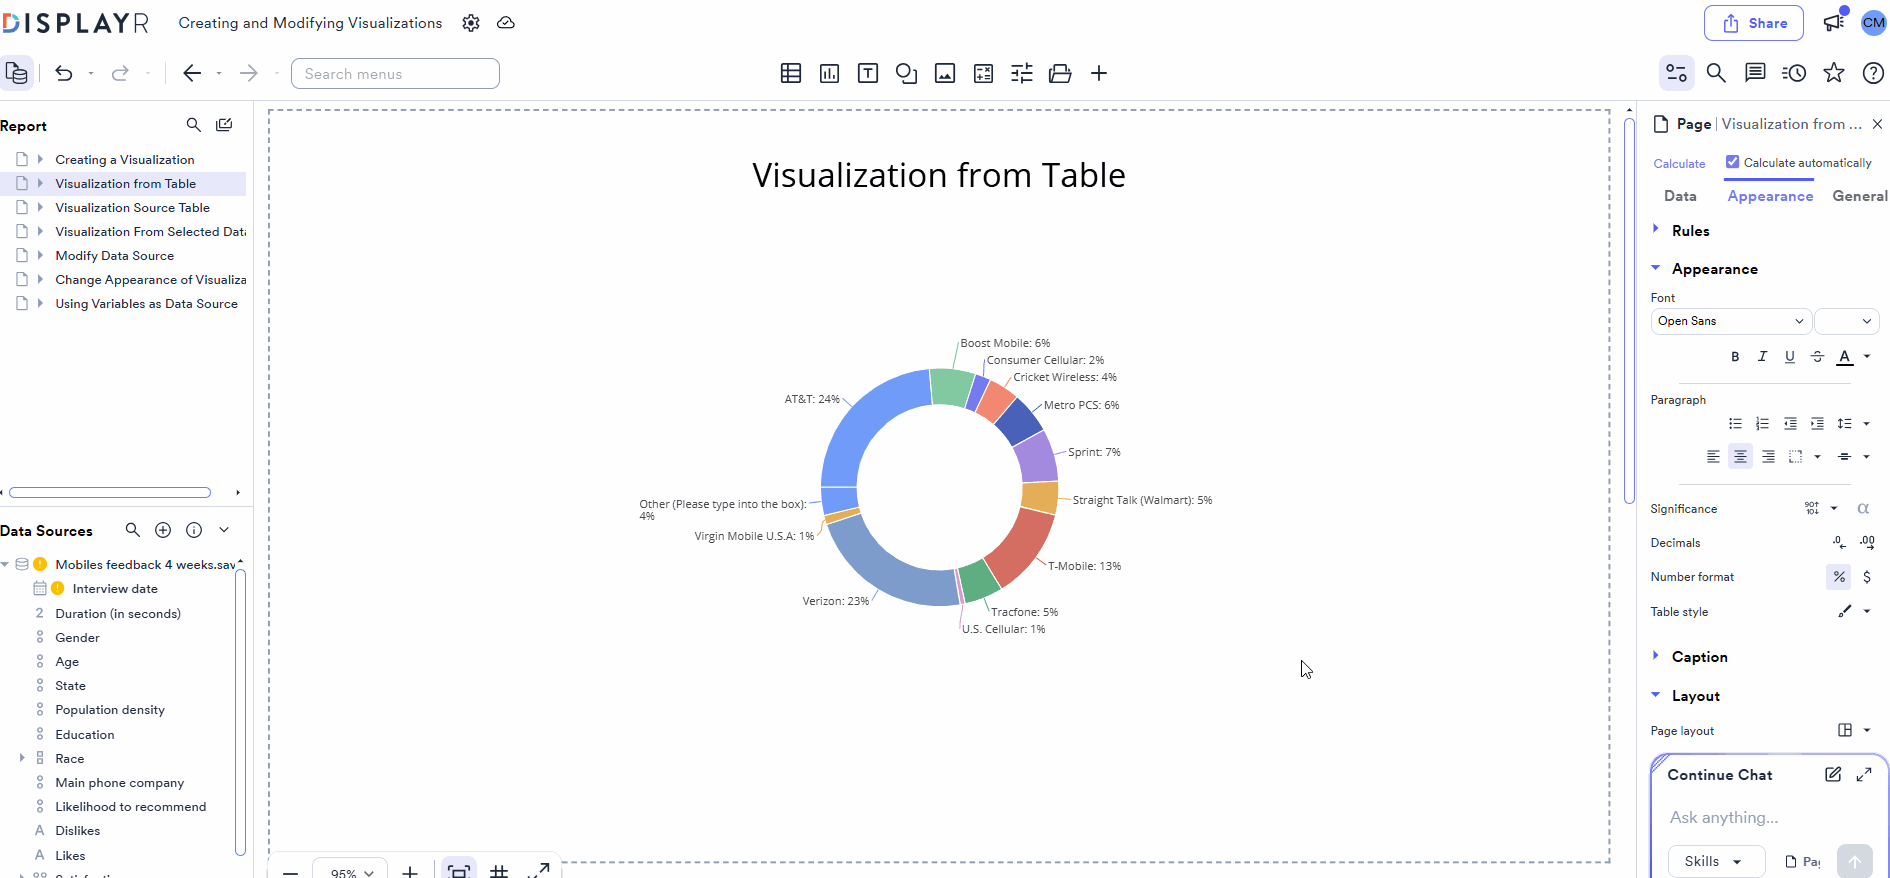Open the Open Sans font dropdown

coord(1731,321)
